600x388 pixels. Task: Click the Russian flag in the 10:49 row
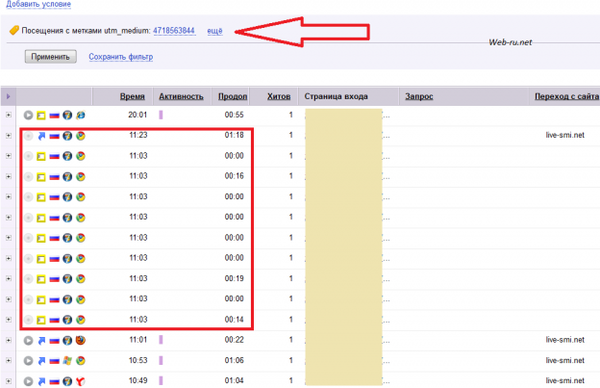click(x=54, y=381)
